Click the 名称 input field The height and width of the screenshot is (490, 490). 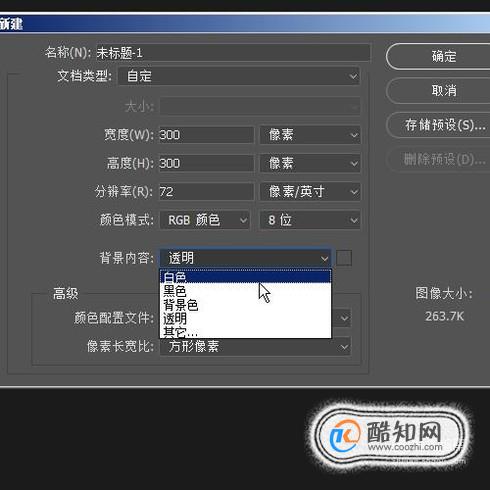(x=233, y=53)
